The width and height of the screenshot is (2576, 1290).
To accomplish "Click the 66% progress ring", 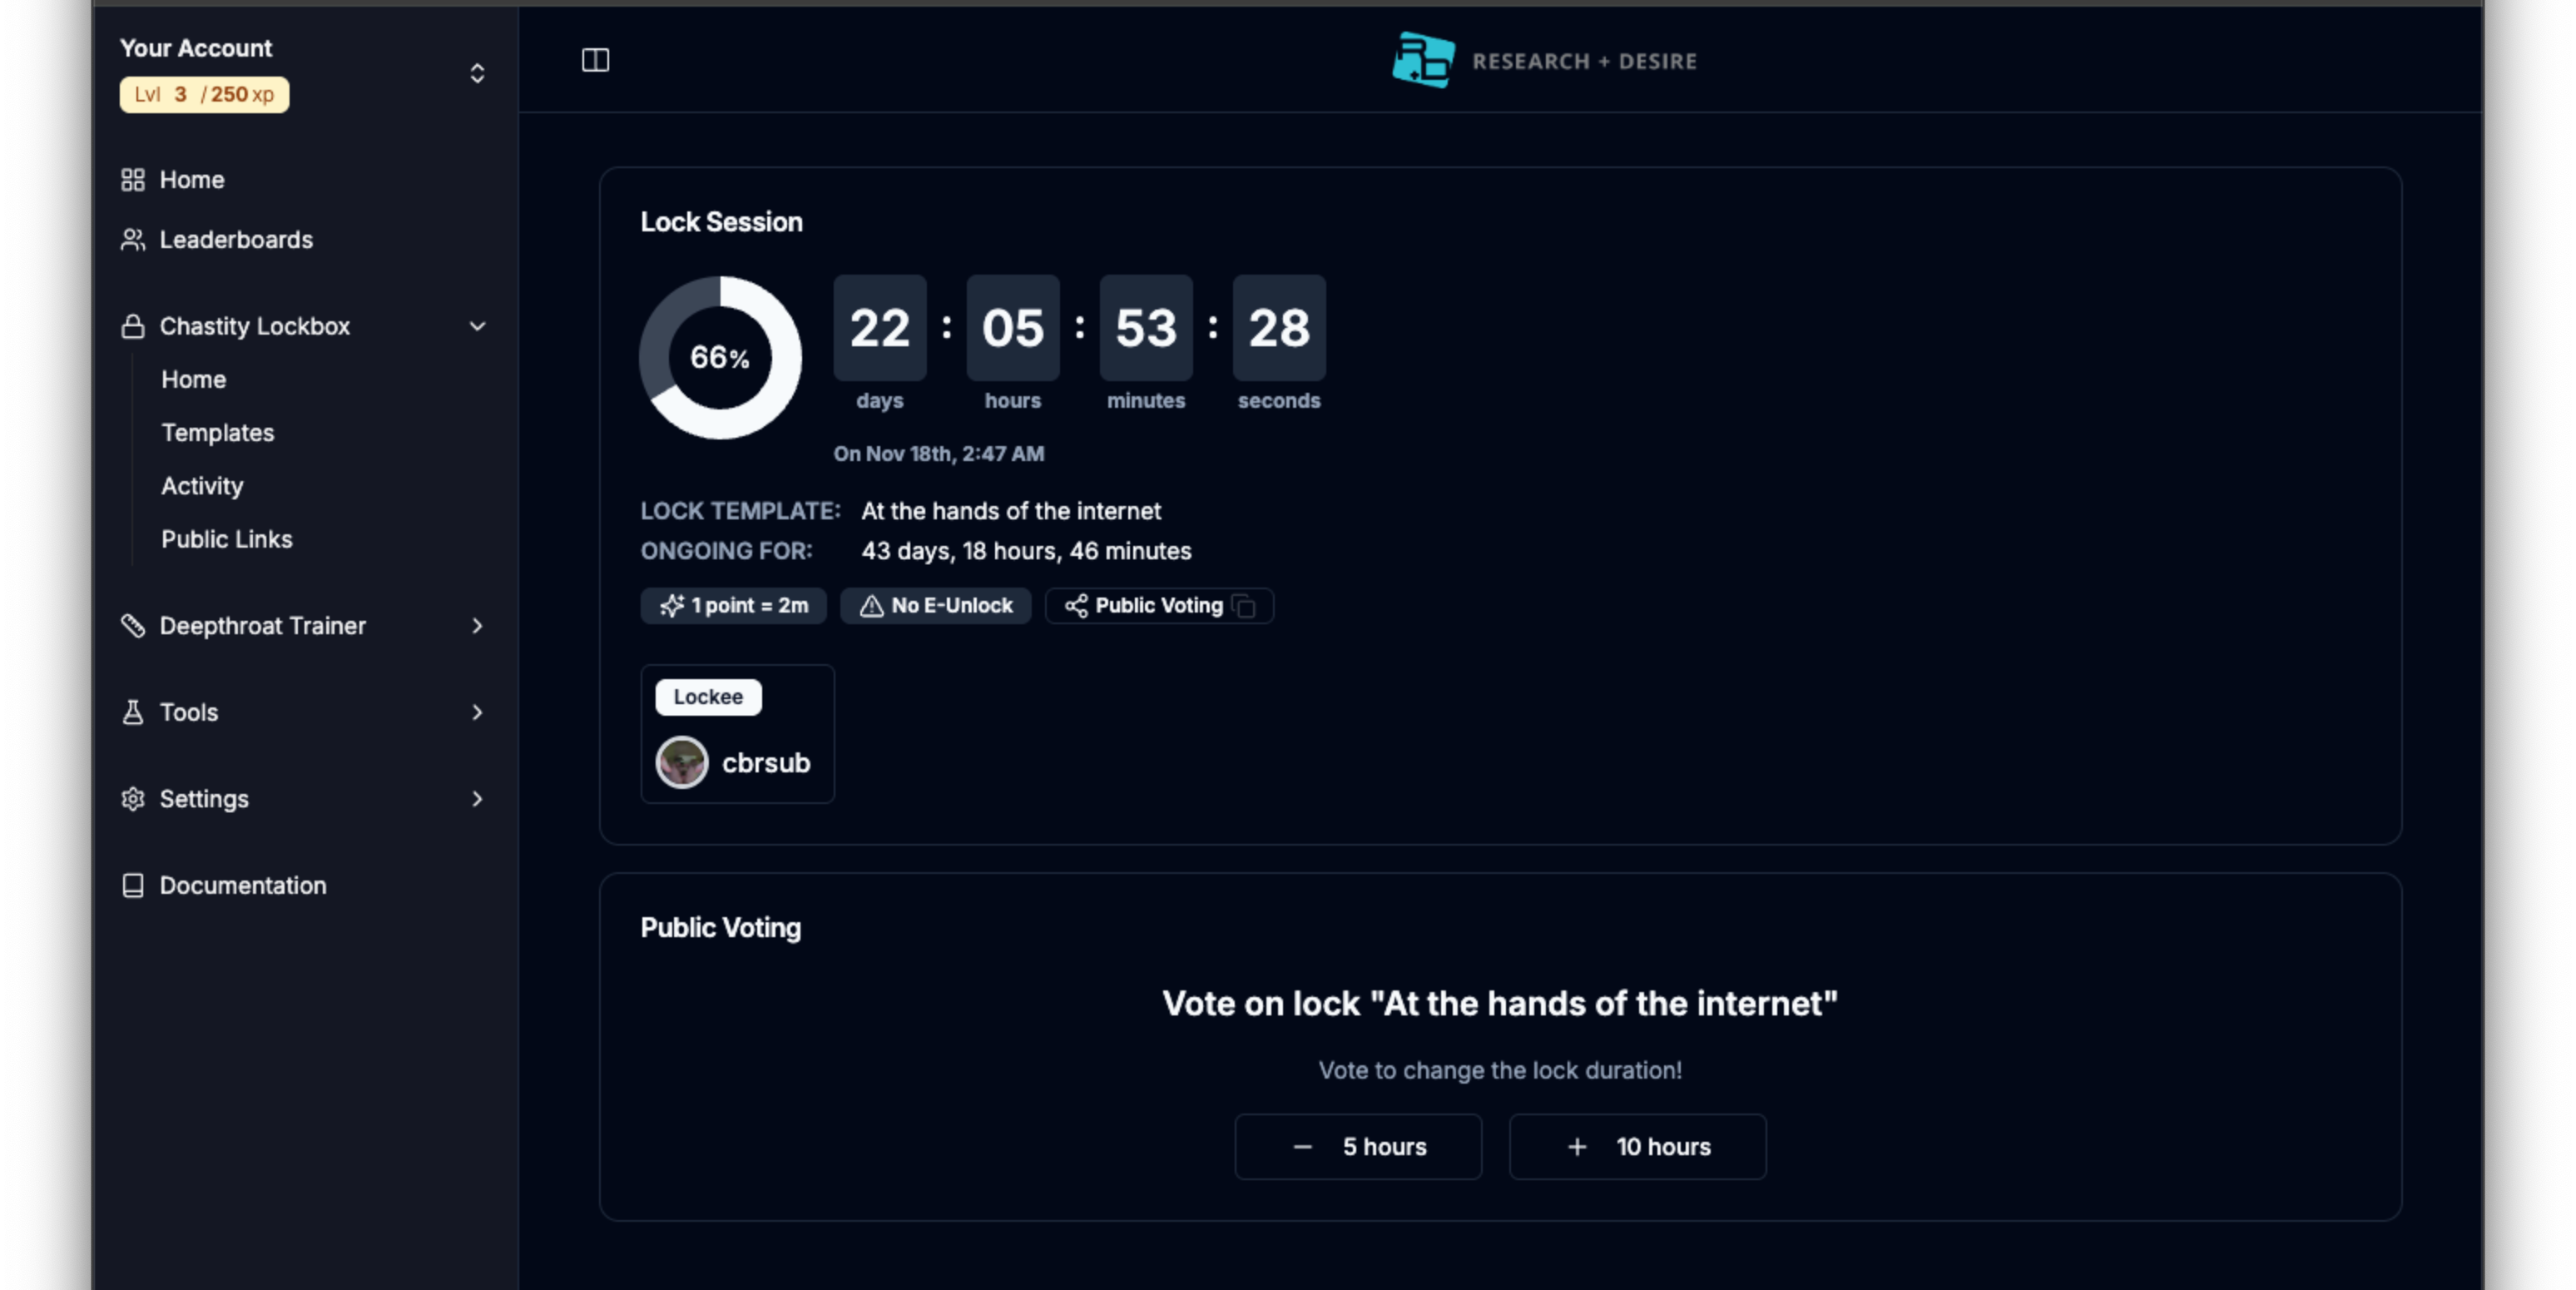I will point(720,357).
